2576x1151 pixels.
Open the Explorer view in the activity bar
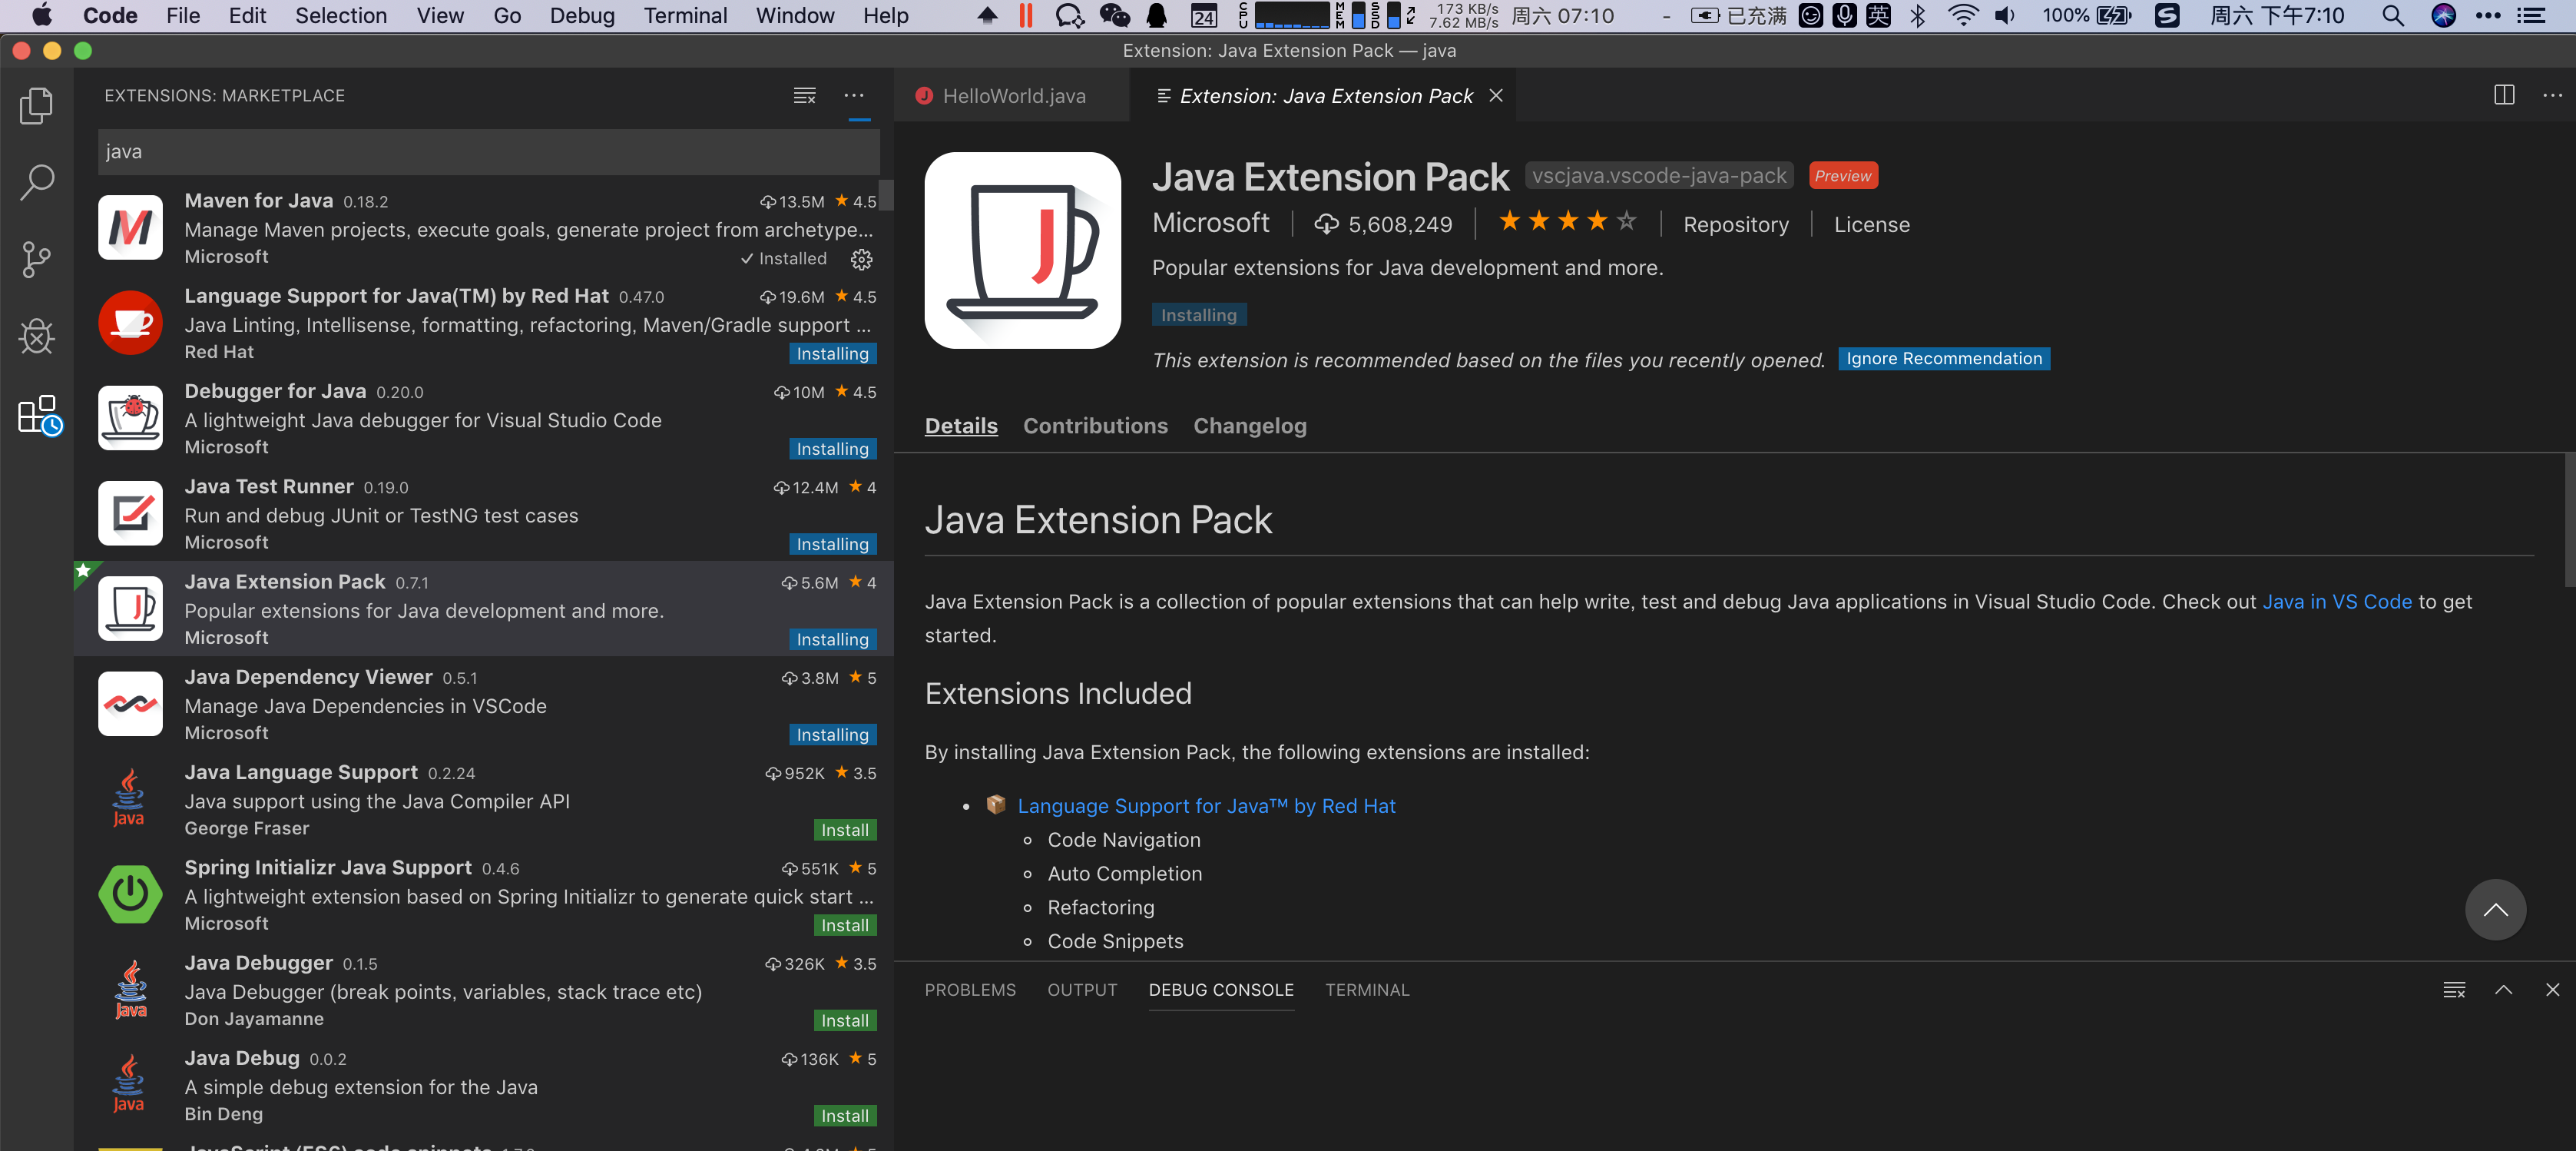coord(36,105)
